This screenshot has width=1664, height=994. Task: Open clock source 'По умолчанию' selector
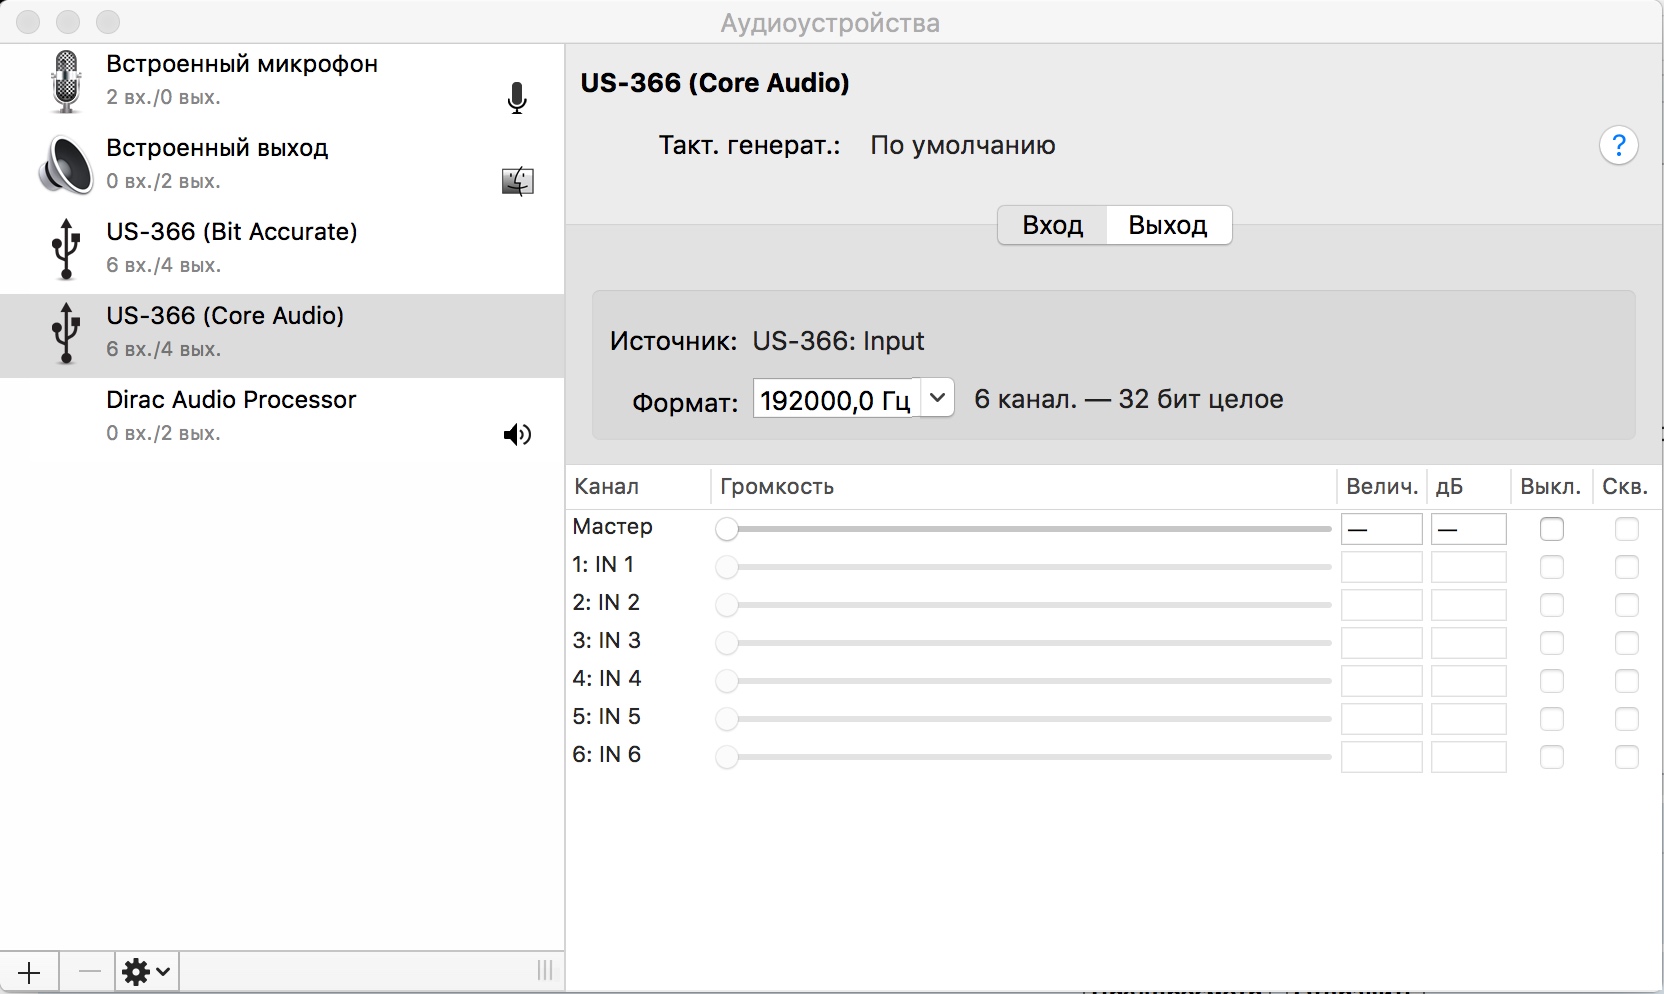click(x=962, y=146)
